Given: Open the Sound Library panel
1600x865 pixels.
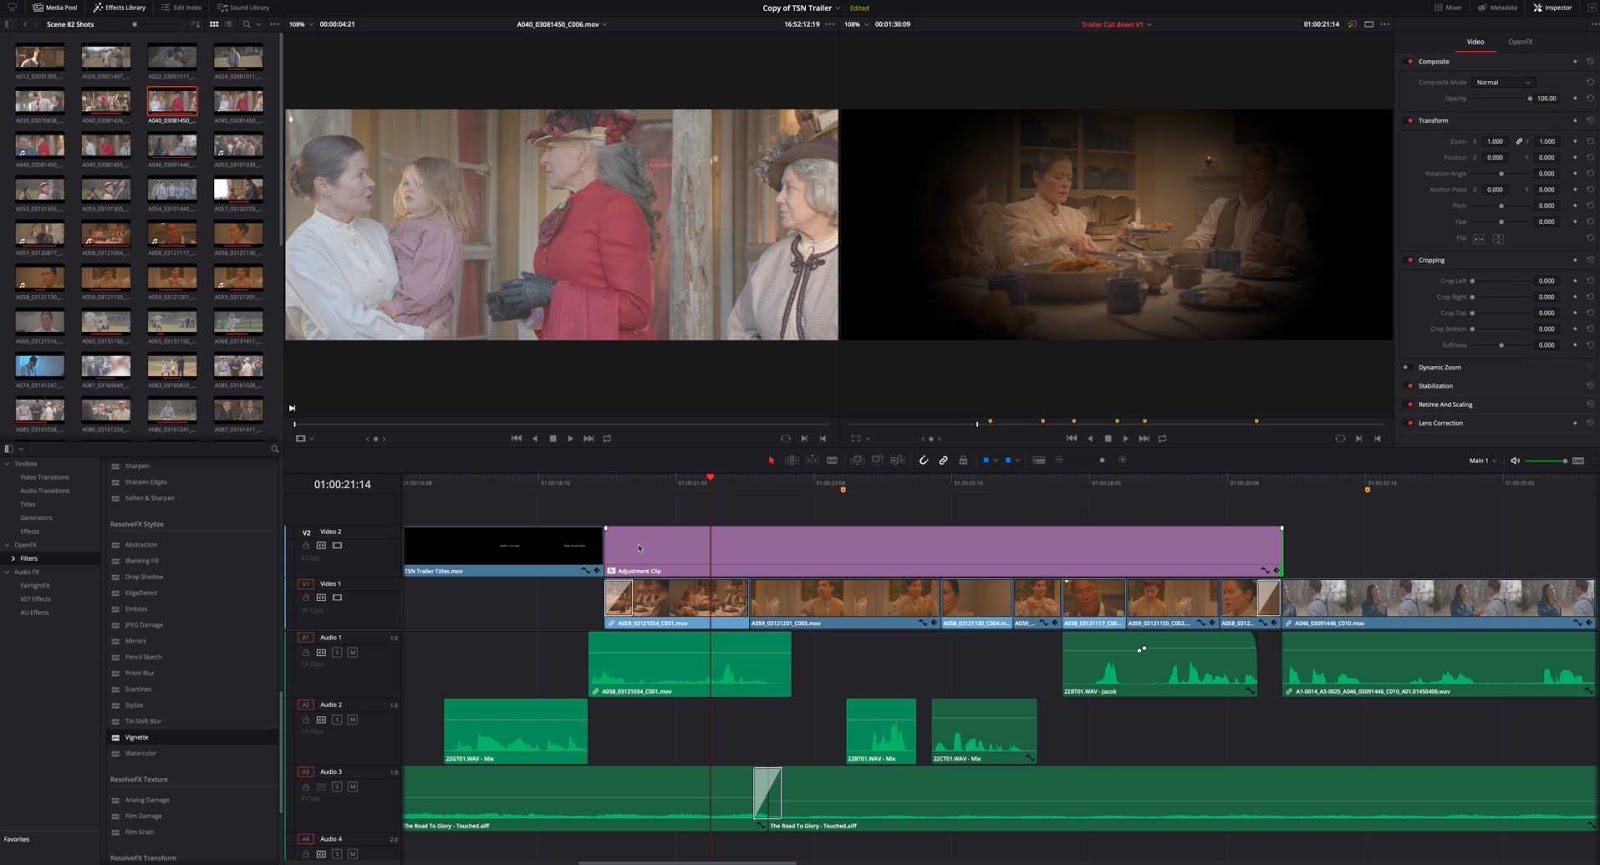Looking at the screenshot, I should pyautogui.click(x=243, y=7).
